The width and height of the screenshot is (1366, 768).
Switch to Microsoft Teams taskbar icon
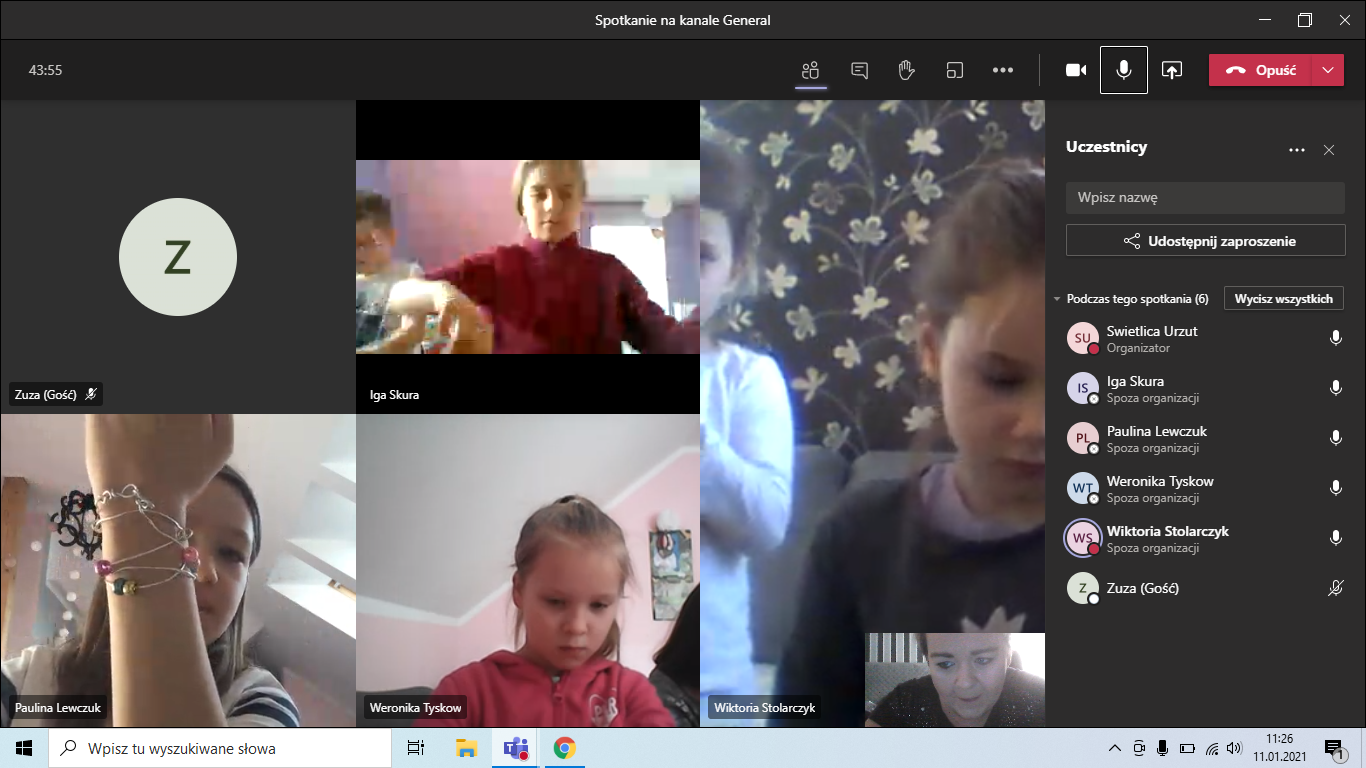[516, 748]
